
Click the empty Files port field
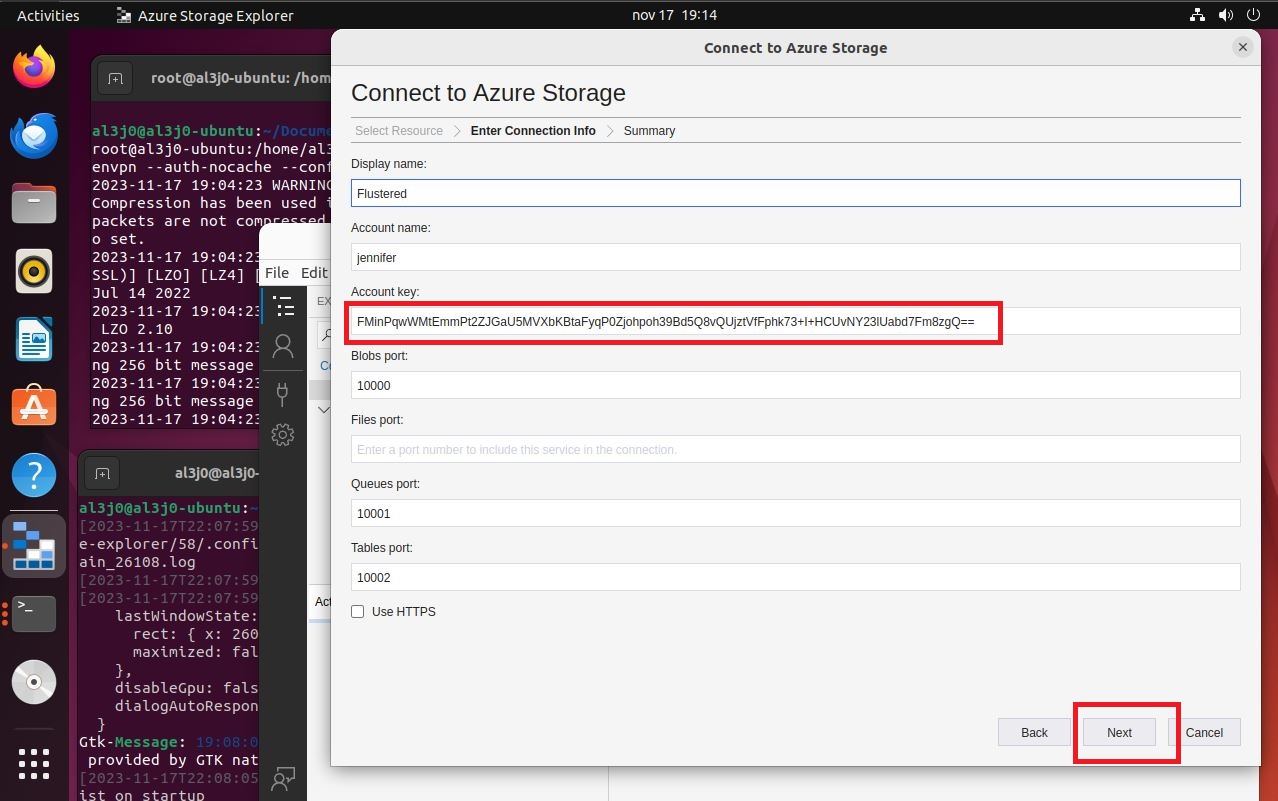796,449
